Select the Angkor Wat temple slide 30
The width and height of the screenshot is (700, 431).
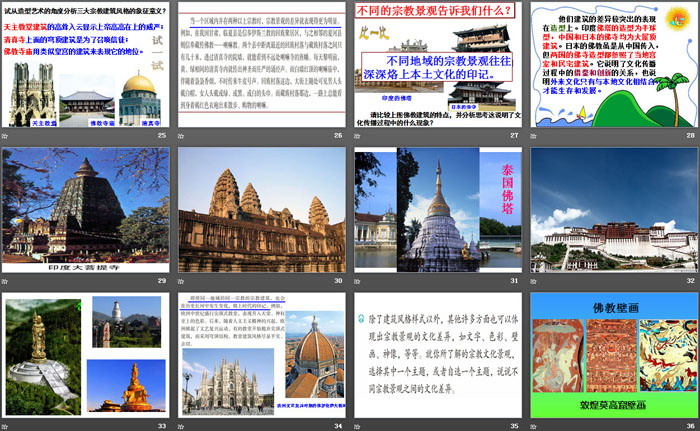point(262,208)
